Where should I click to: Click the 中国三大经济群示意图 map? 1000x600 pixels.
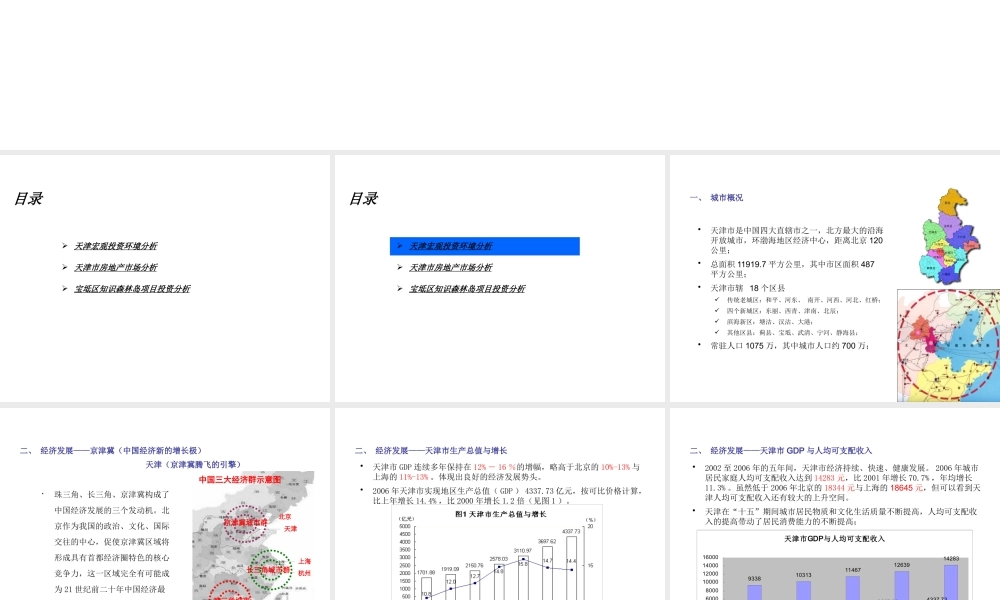click(253, 536)
